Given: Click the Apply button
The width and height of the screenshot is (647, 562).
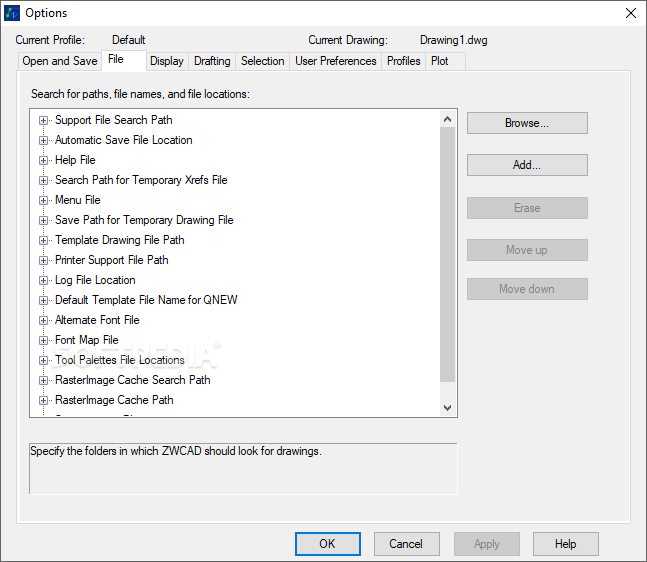Looking at the screenshot, I should coord(486,544).
